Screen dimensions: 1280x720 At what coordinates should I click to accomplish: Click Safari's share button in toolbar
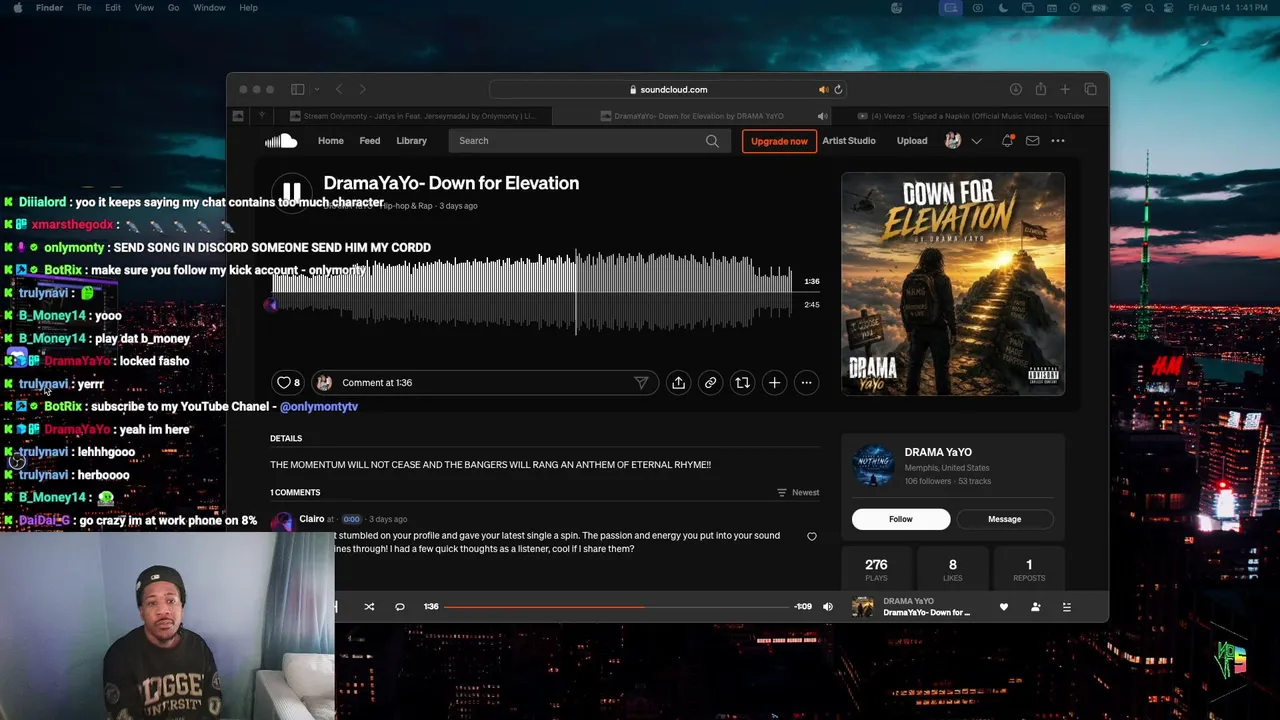pos(1040,90)
